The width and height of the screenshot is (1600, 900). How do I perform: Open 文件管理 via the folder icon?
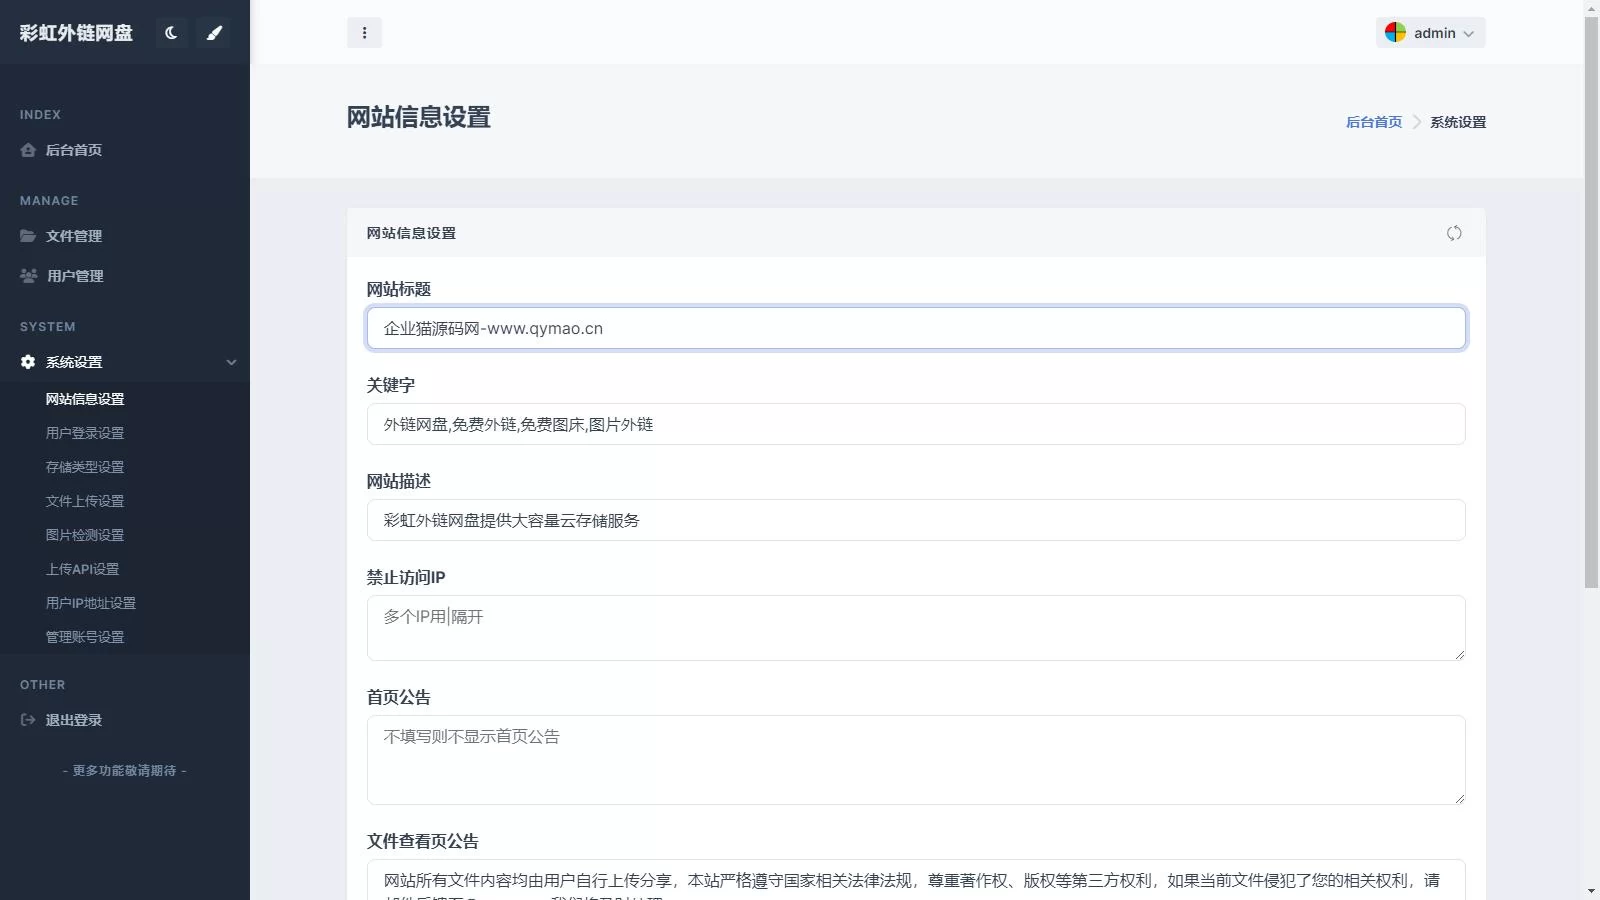click(x=27, y=236)
